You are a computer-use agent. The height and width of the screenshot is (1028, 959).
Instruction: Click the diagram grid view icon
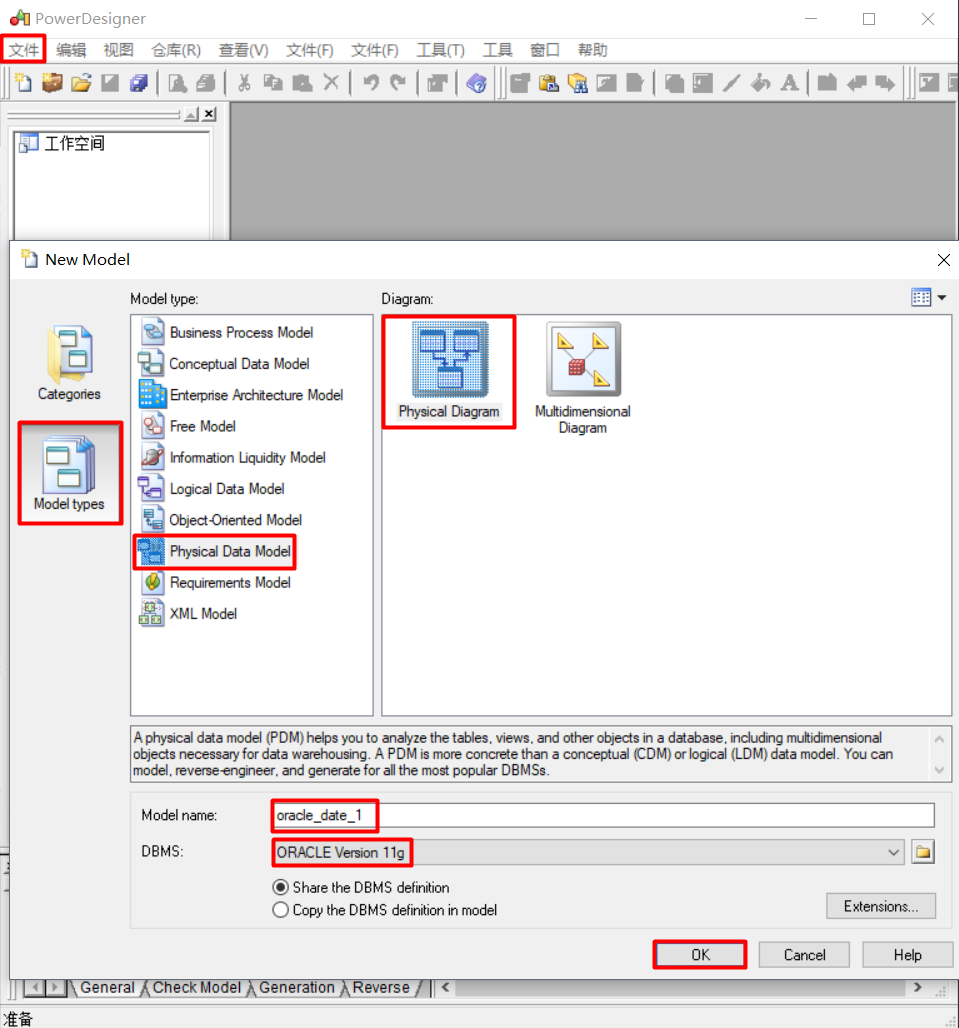coord(921,298)
